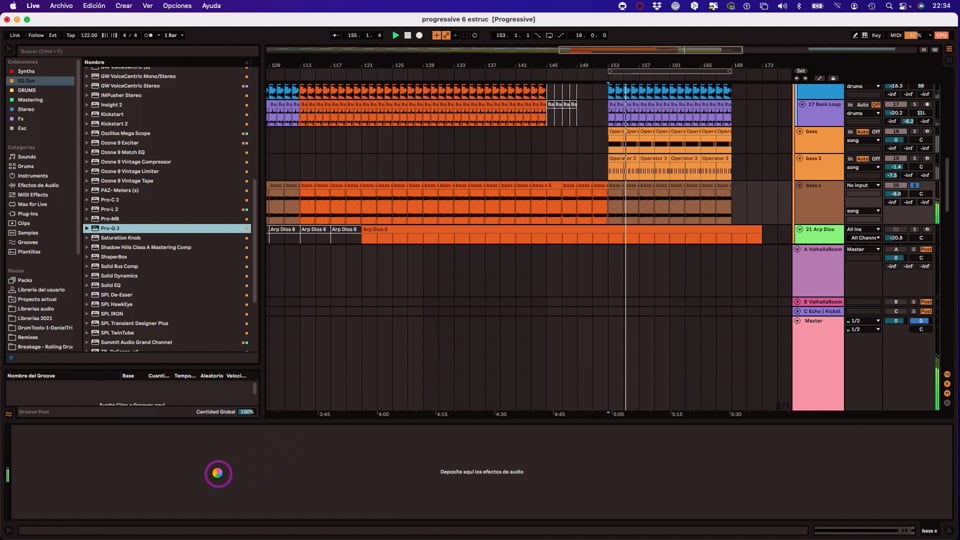This screenshot has height=540, width=960.
Task: Toggle the loop switch in control bar
Action: tap(549, 36)
